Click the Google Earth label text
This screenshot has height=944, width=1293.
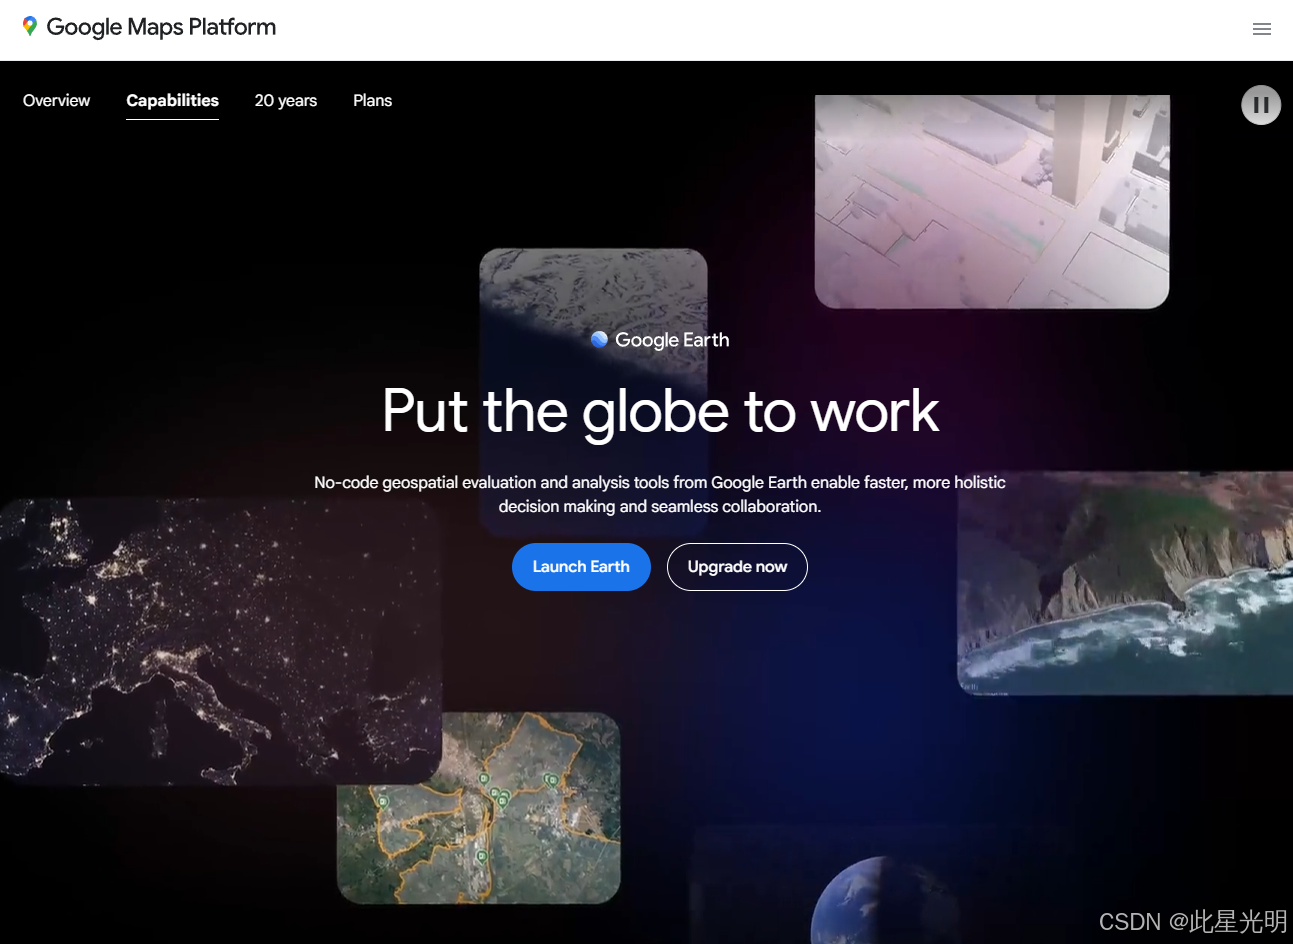tap(672, 340)
